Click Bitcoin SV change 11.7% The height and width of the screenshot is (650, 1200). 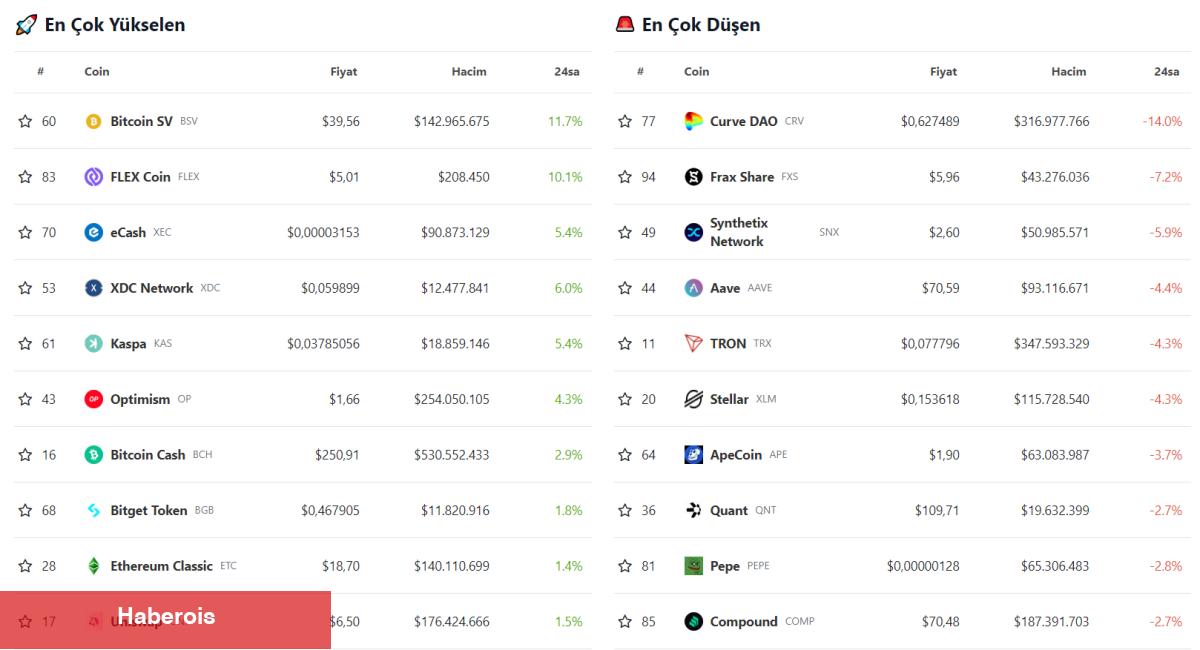pyautogui.click(x=565, y=121)
